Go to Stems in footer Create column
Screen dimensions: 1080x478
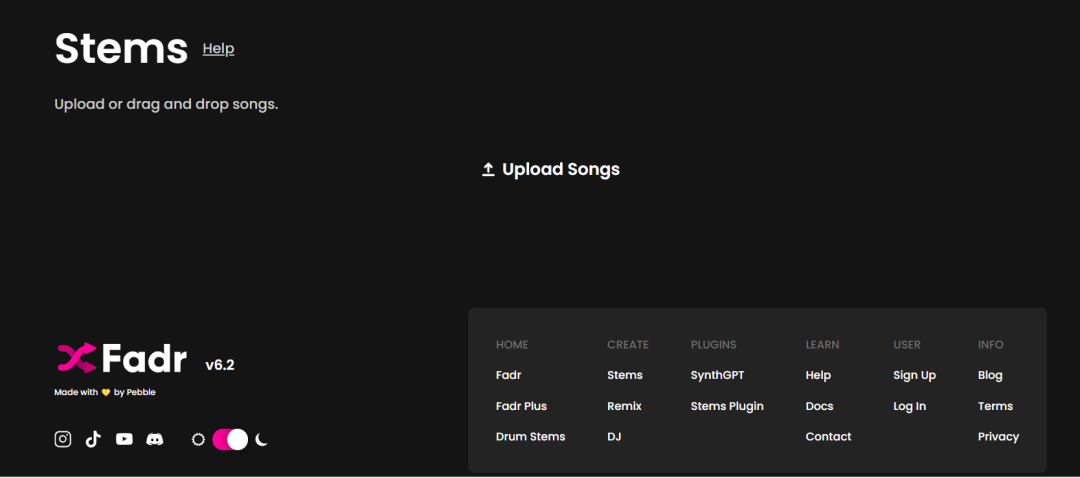(625, 375)
